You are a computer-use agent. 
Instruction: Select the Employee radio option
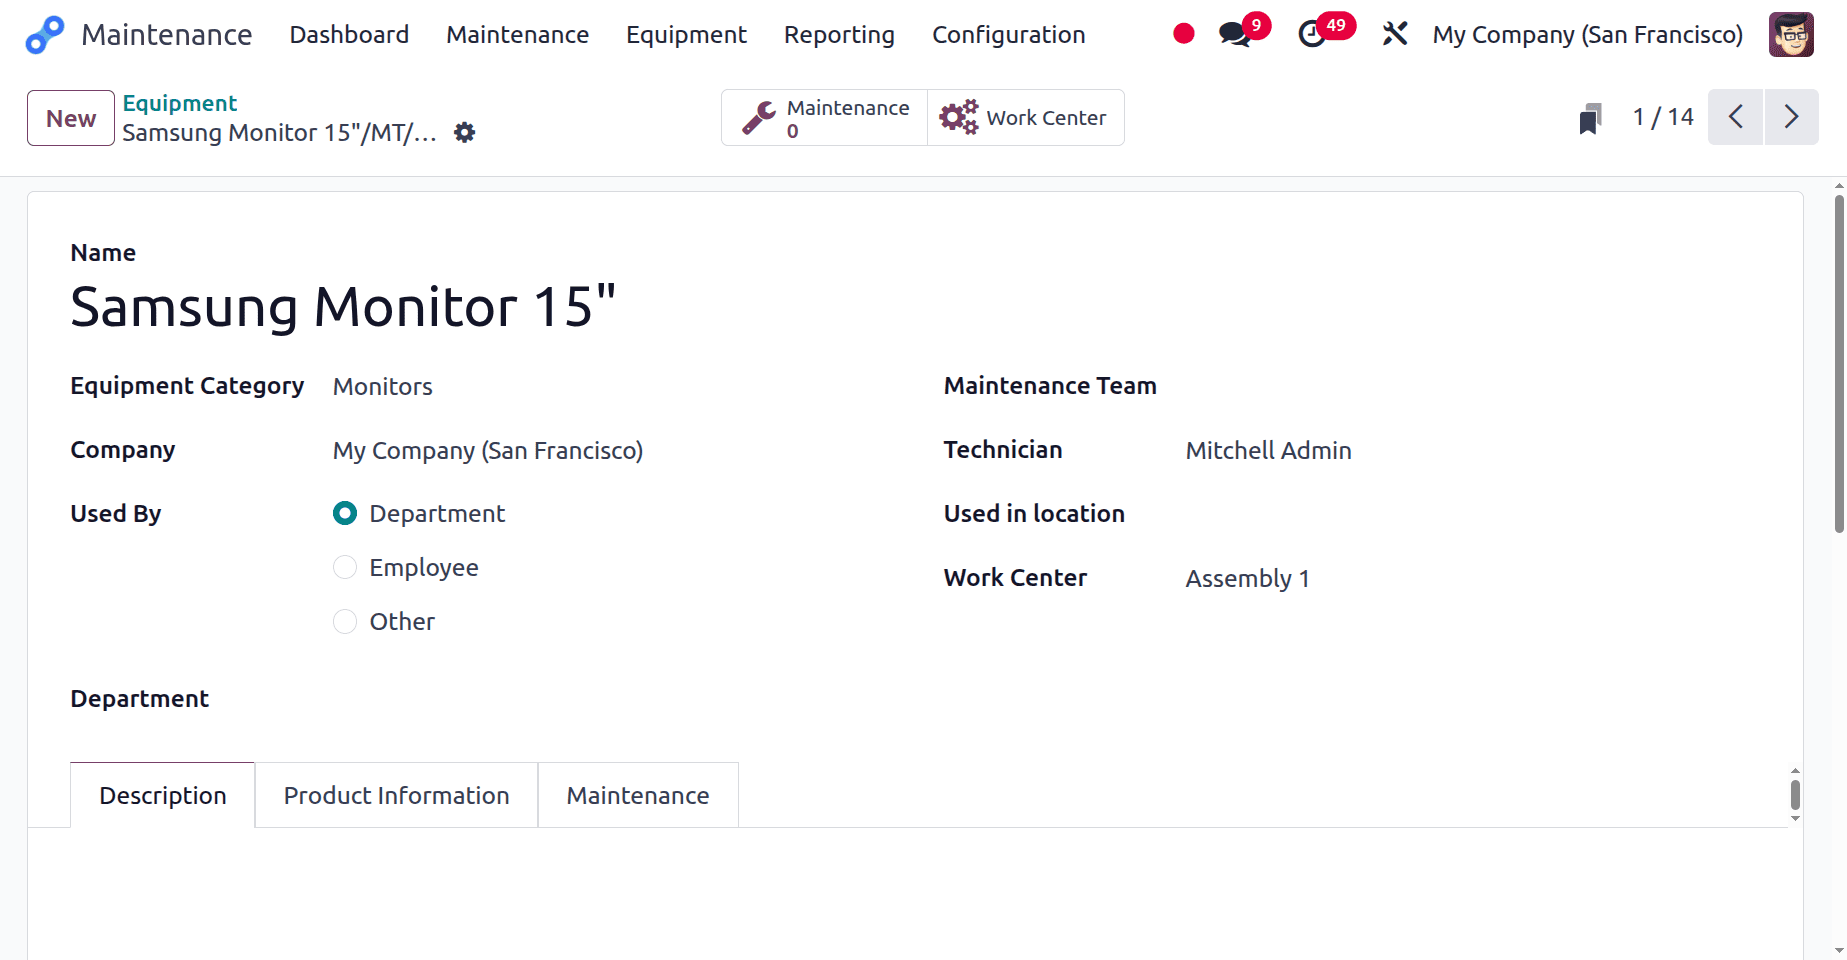coord(345,568)
